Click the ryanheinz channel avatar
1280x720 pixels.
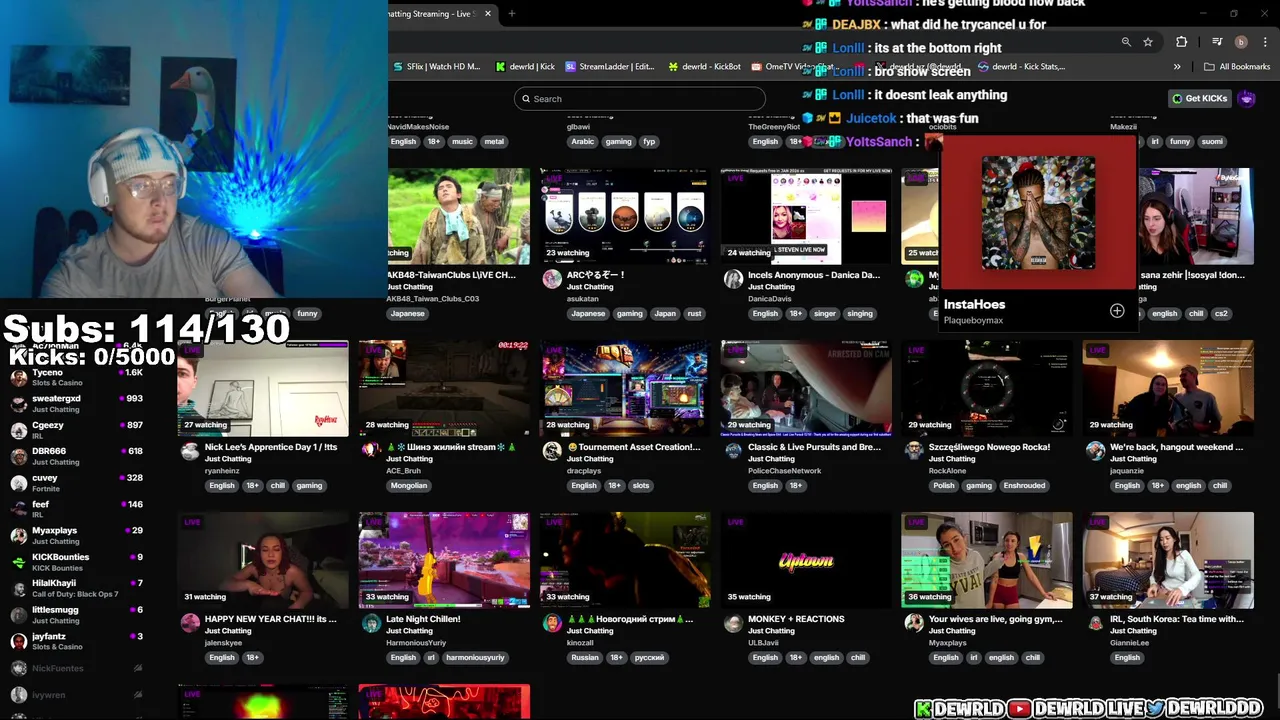coord(190,451)
